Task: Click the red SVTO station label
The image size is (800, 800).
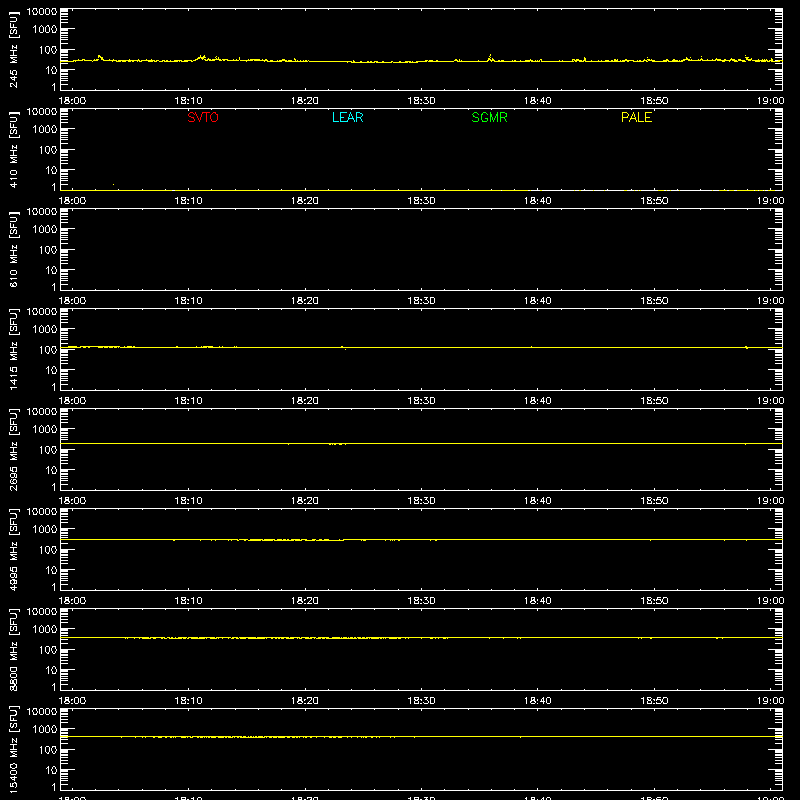Action: 203,117
